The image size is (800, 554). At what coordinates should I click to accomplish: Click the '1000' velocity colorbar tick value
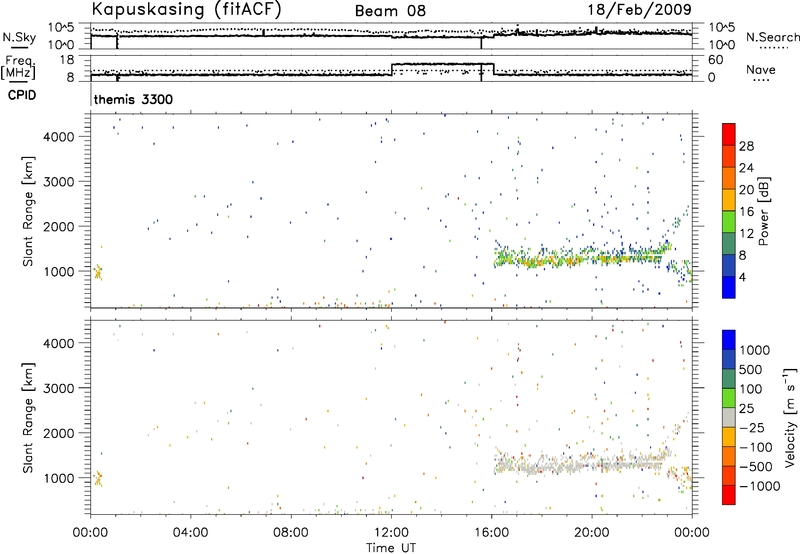(755, 350)
